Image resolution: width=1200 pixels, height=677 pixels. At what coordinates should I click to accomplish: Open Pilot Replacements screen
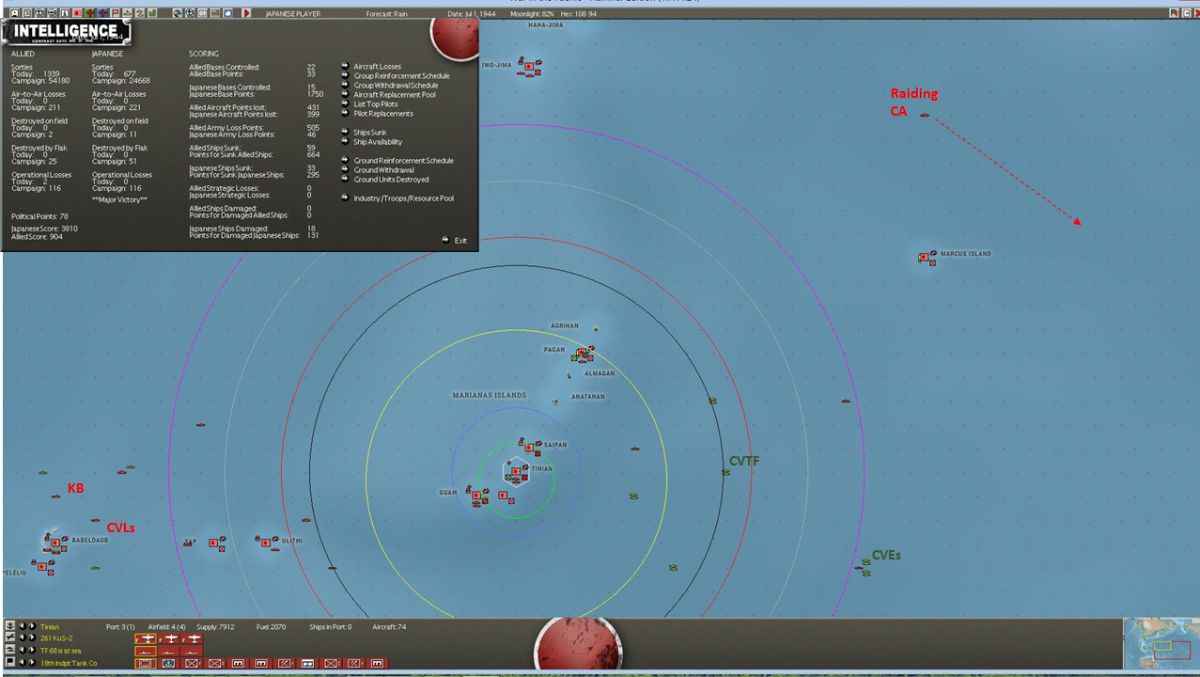(x=377, y=114)
